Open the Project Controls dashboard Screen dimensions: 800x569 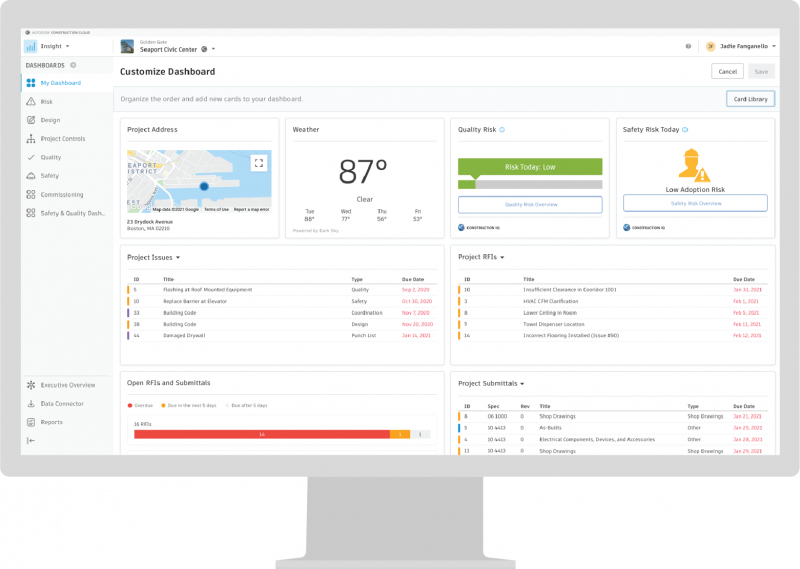tap(67, 139)
